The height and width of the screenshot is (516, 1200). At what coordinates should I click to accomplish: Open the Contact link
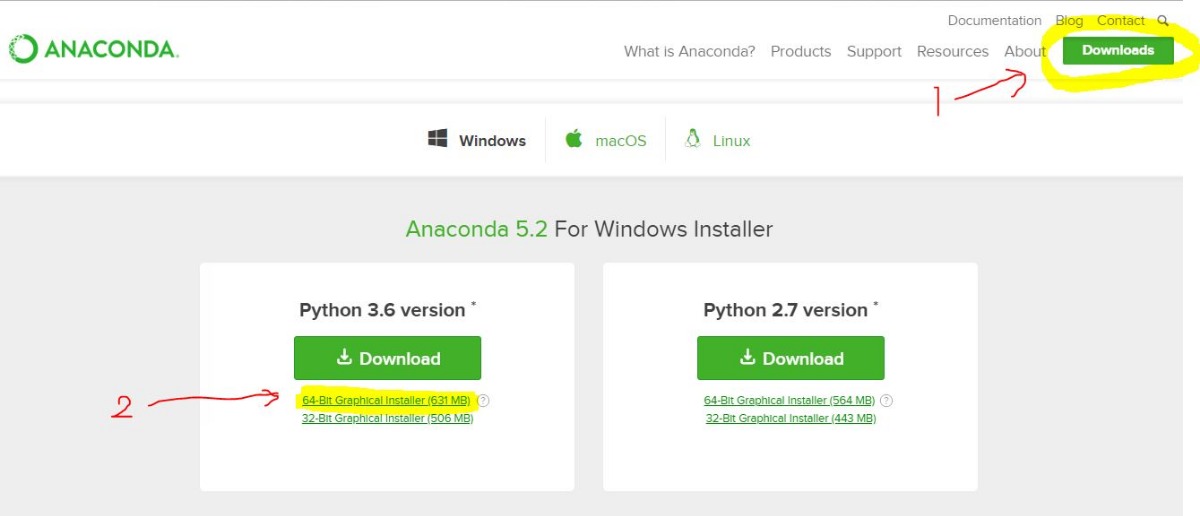point(1121,21)
